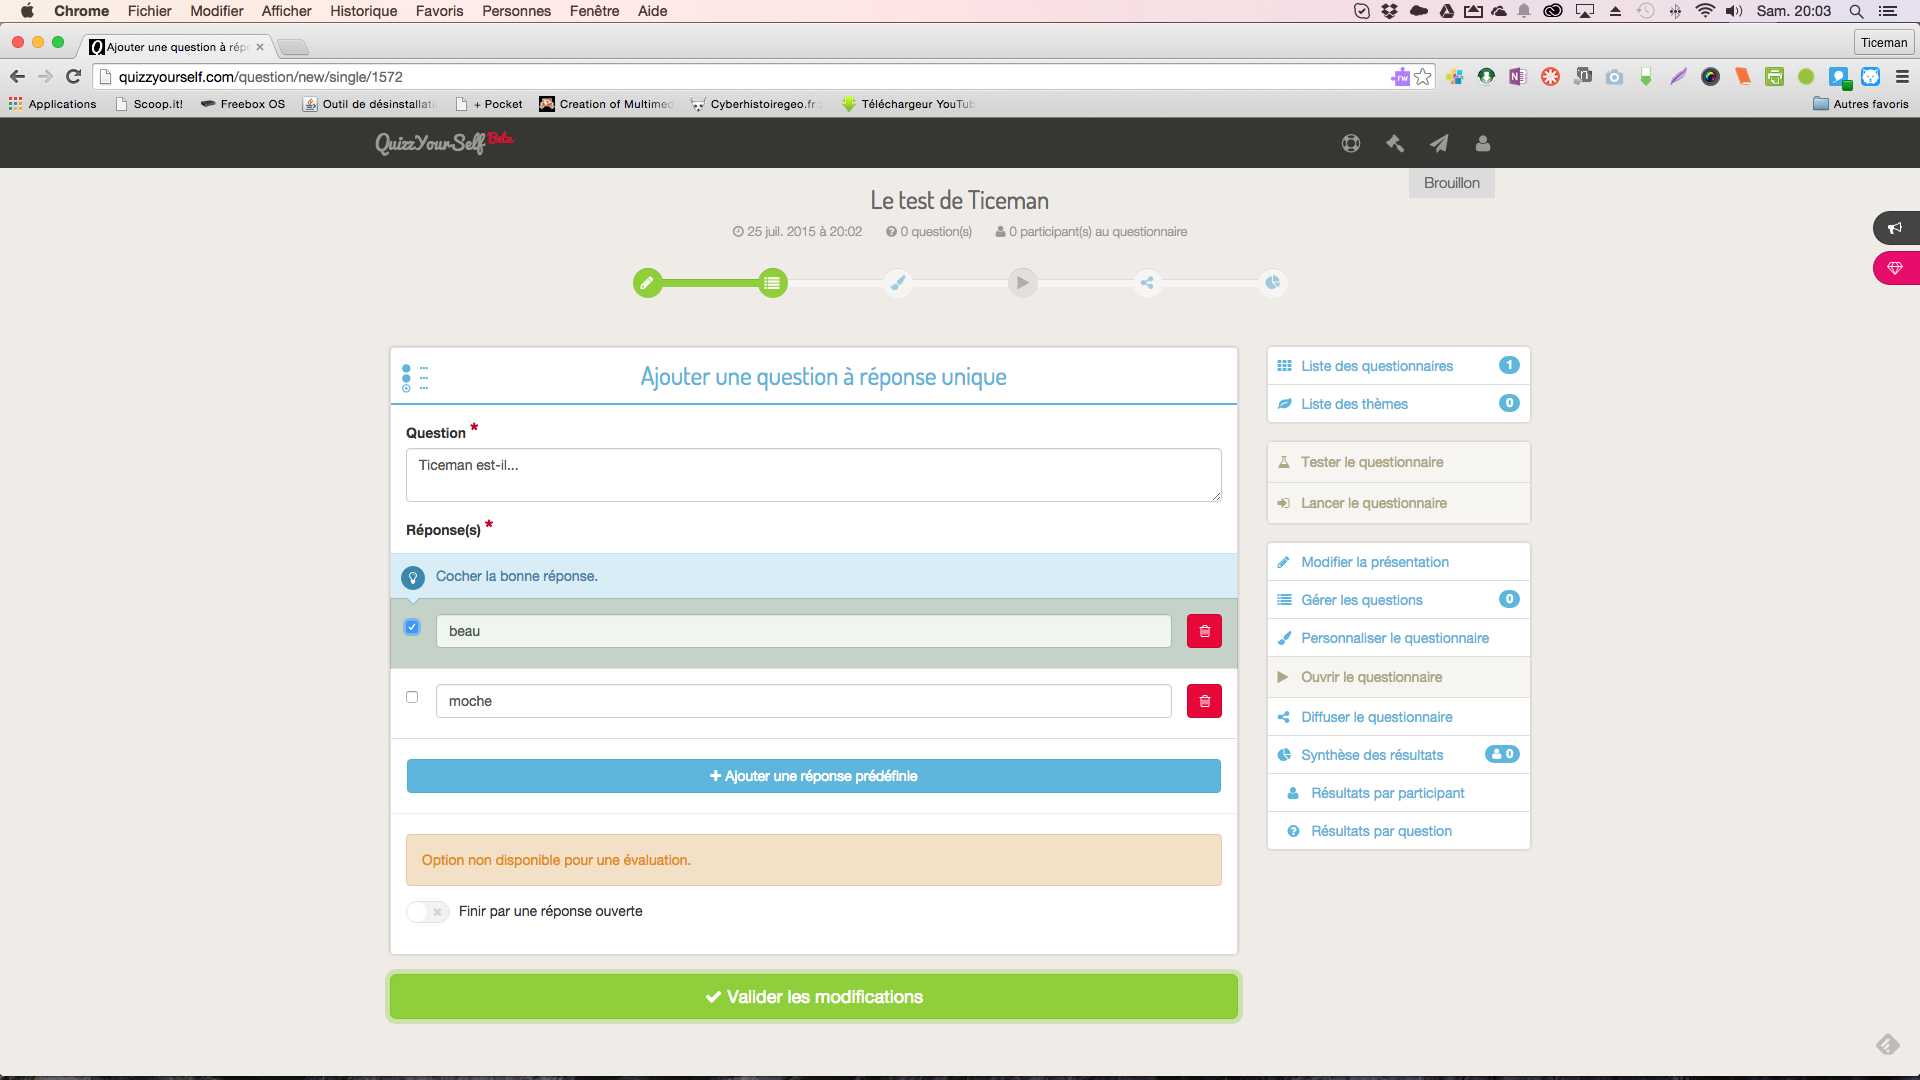Viewport: 1920px width, 1080px height.
Task: Open the user profile icon in header
Action: pos(1483,143)
